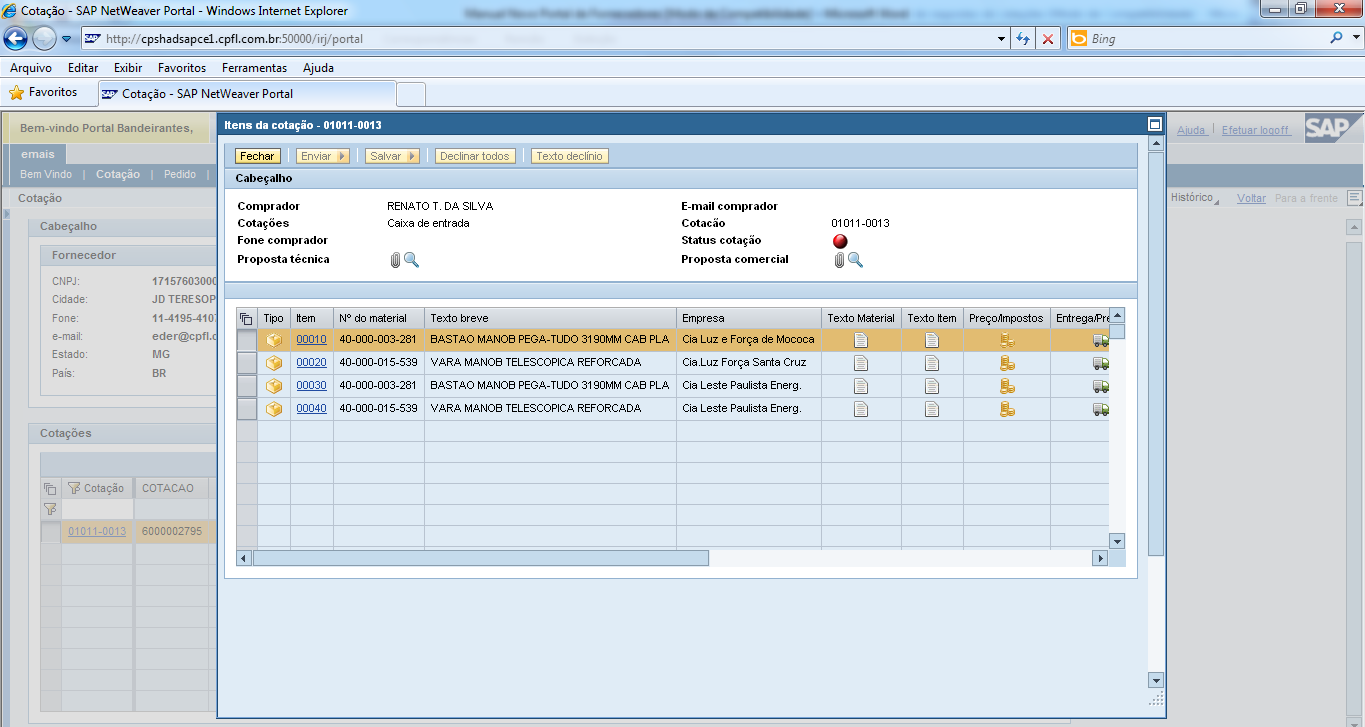Maximize the Itens da cotação dialog

point(1154,125)
